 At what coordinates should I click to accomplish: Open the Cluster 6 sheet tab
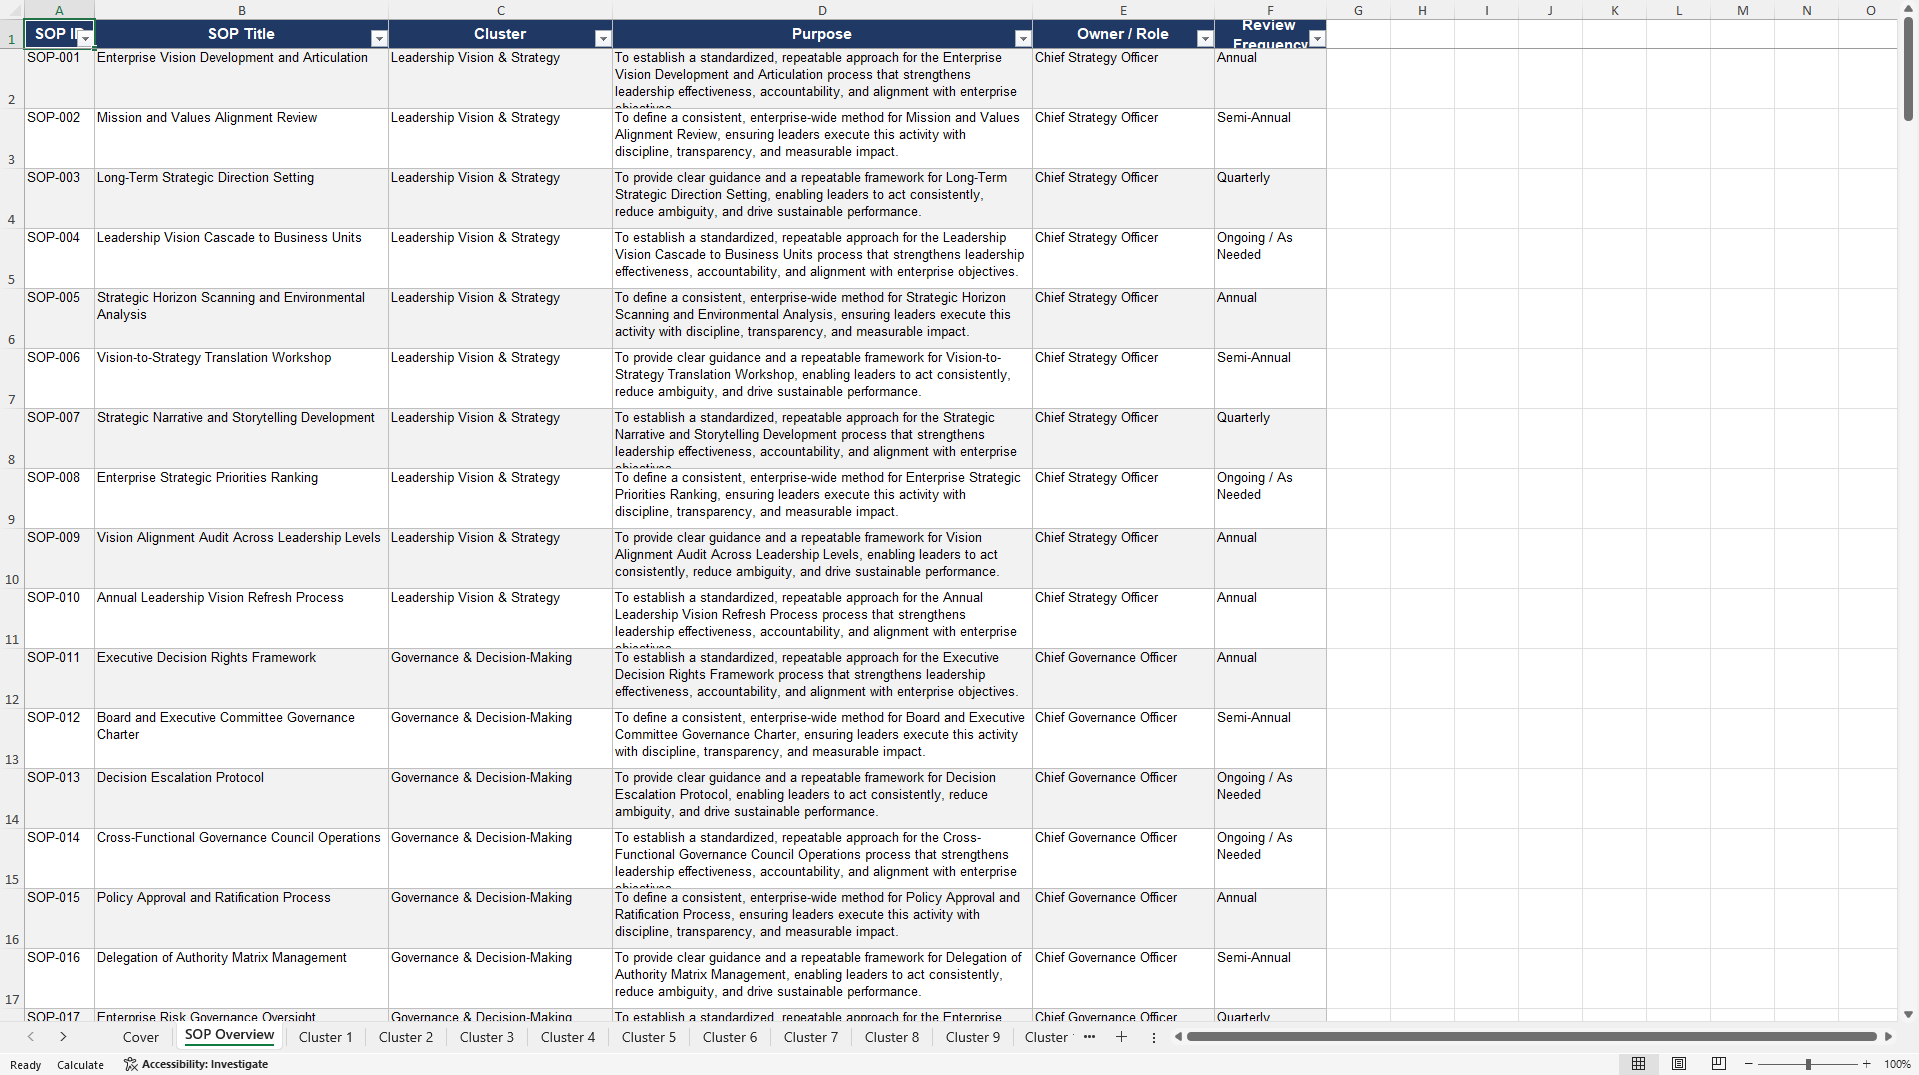730,1037
